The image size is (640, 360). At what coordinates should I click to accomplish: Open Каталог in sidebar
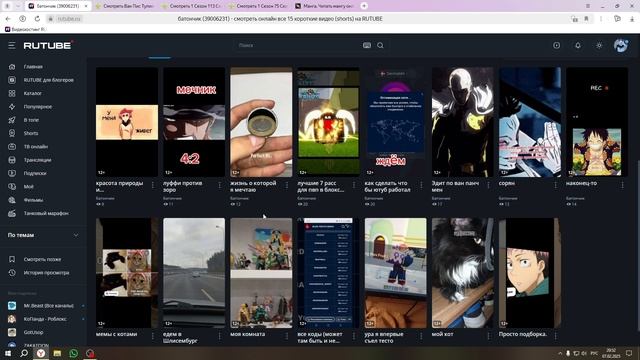point(33,93)
